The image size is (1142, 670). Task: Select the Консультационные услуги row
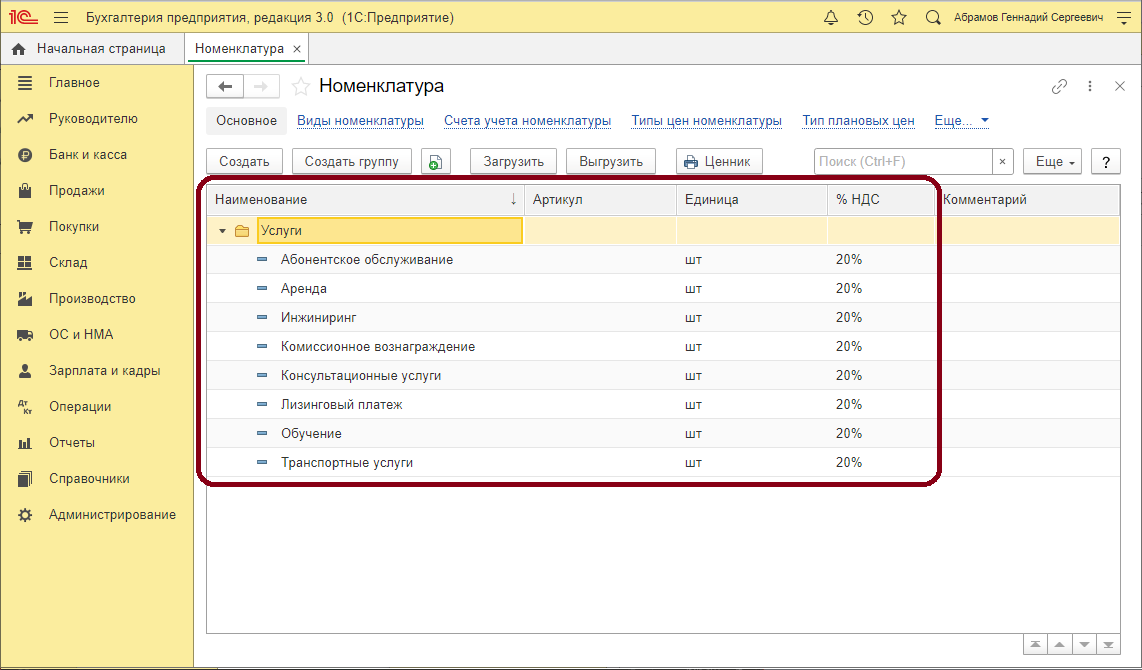[x=360, y=376]
